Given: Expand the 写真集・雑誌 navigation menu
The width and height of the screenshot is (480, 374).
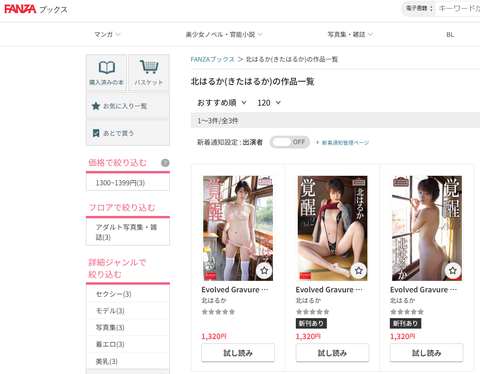Looking at the screenshot, I should tap(350, 34).
